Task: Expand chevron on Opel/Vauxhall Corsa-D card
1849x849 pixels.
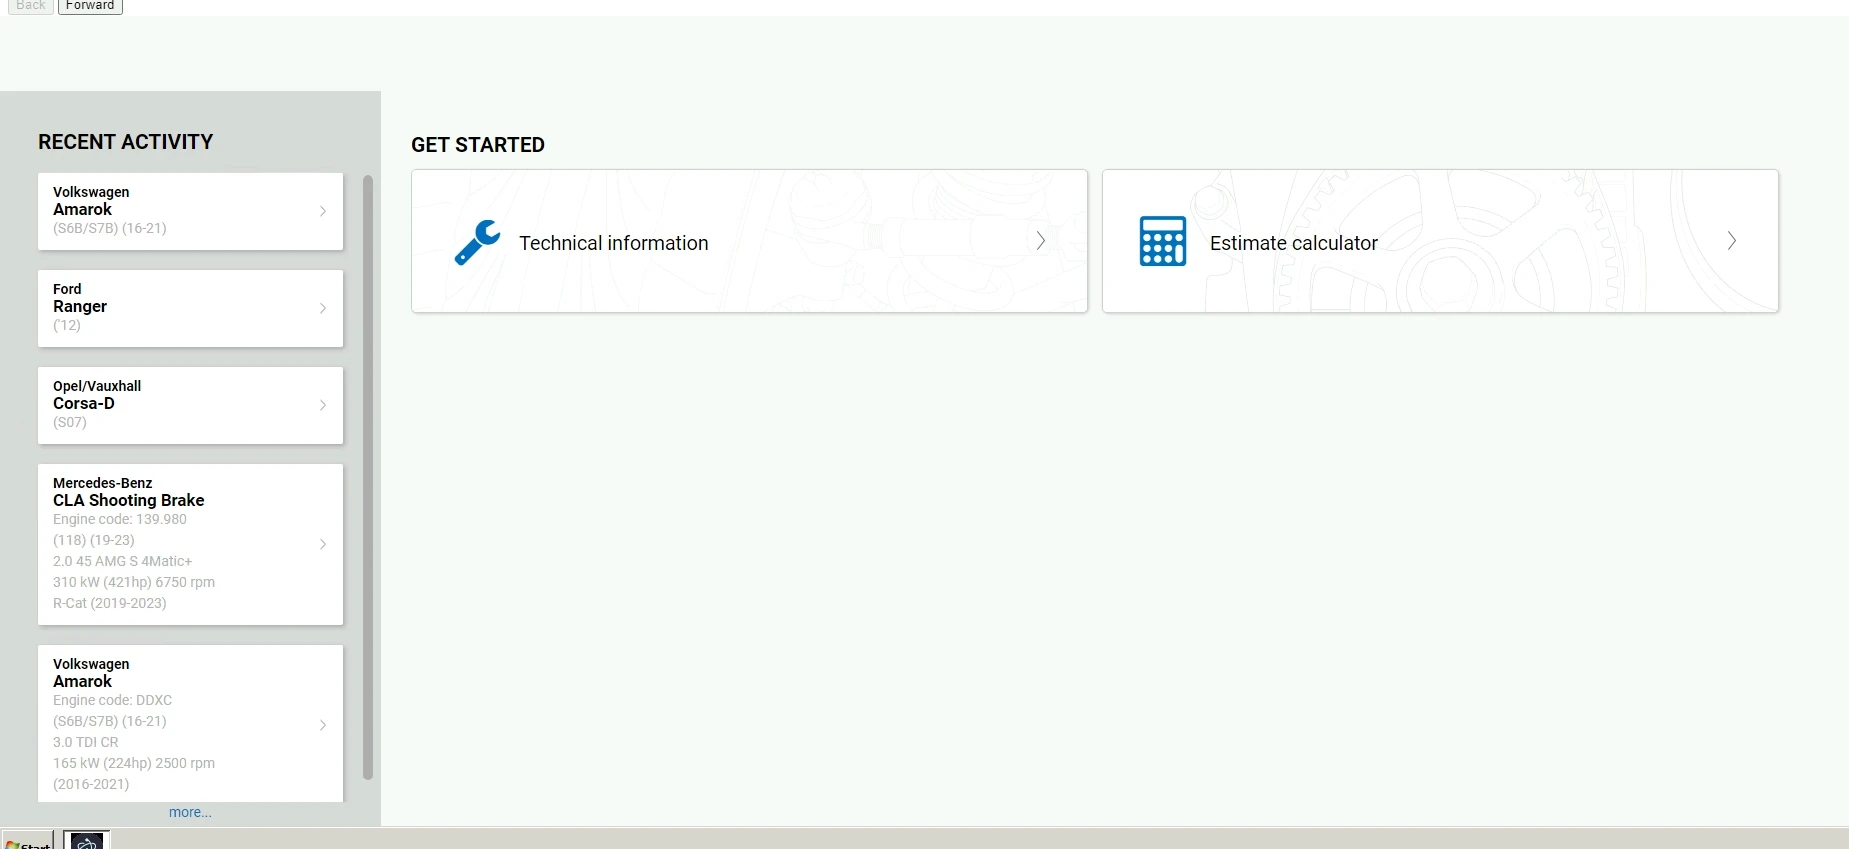Action: point(323,405)
